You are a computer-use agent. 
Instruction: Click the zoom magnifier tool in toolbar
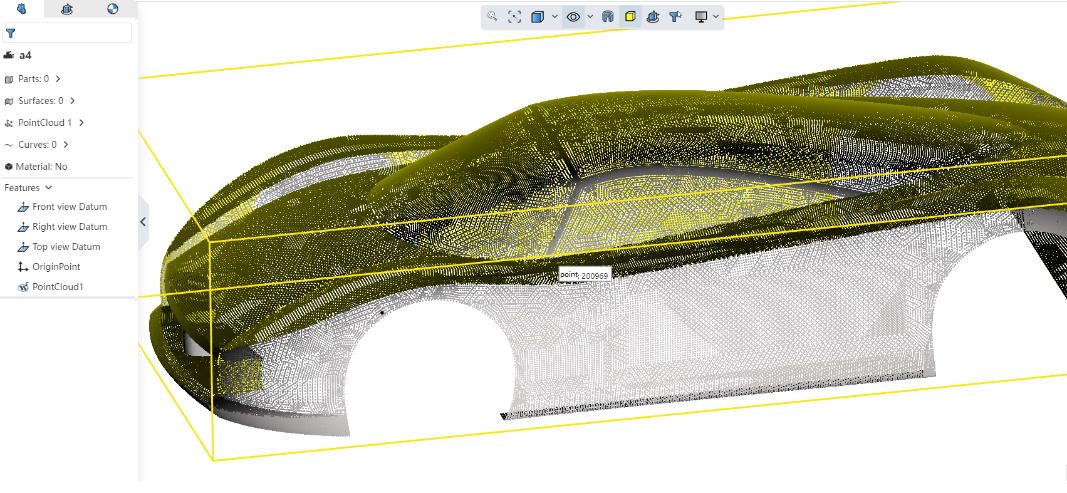coord(493,17)
